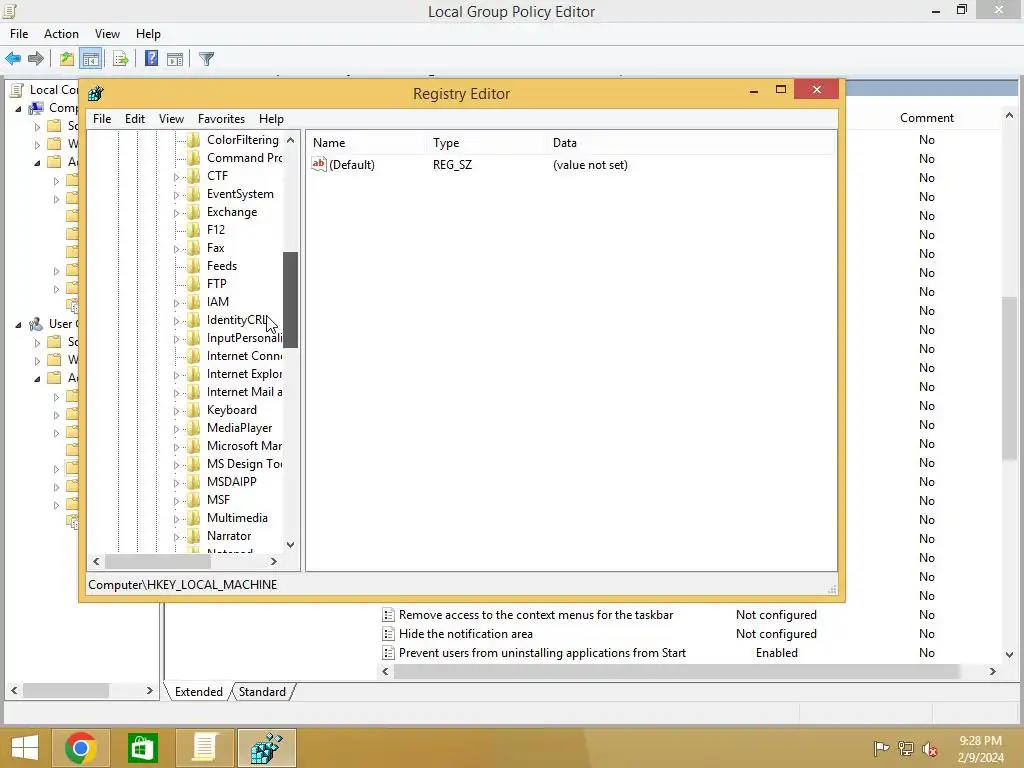Click the Remove access to context menus policy icon
Viewport: 1024px width, 768px height.
pos(388,615)
